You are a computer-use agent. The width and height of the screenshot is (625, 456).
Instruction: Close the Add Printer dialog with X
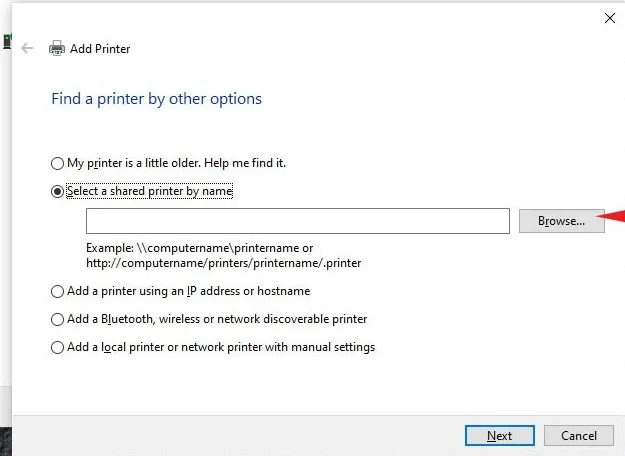click(x=609, y=17)
